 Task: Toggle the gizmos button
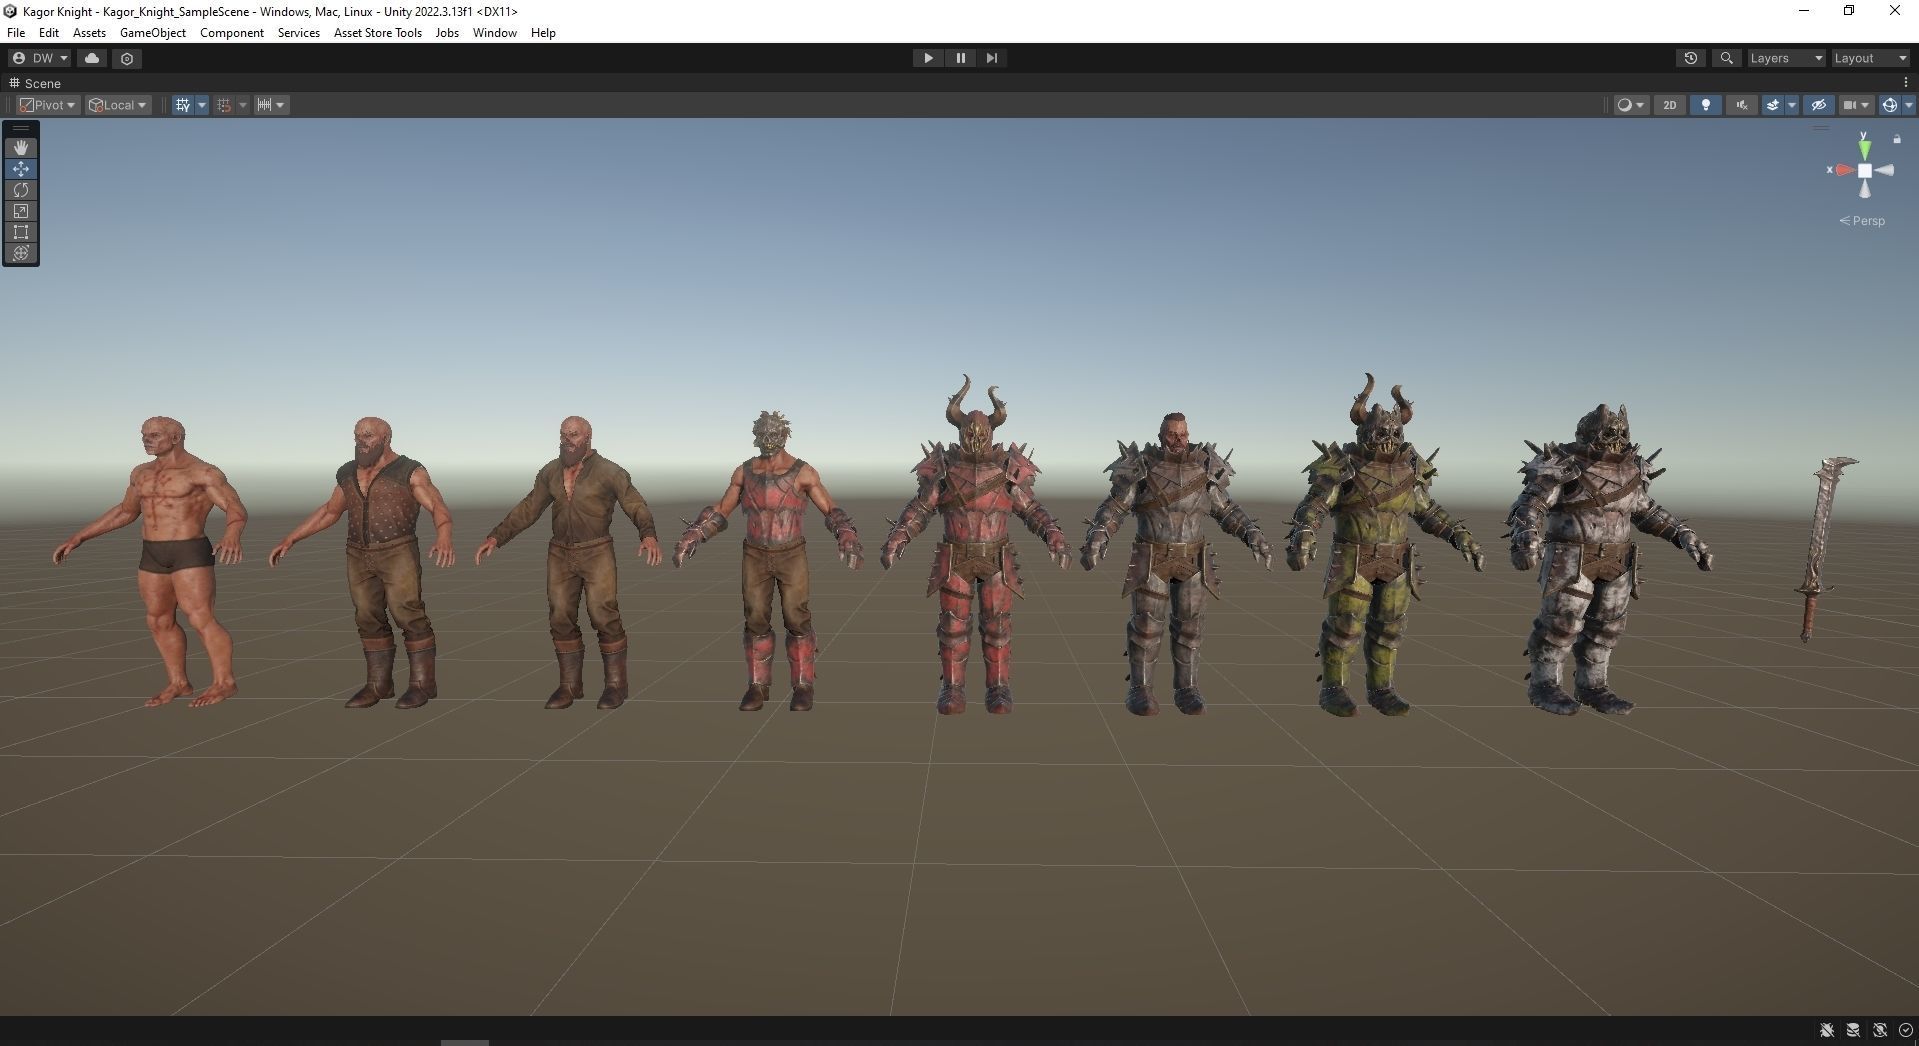[x=1889, y=105]
